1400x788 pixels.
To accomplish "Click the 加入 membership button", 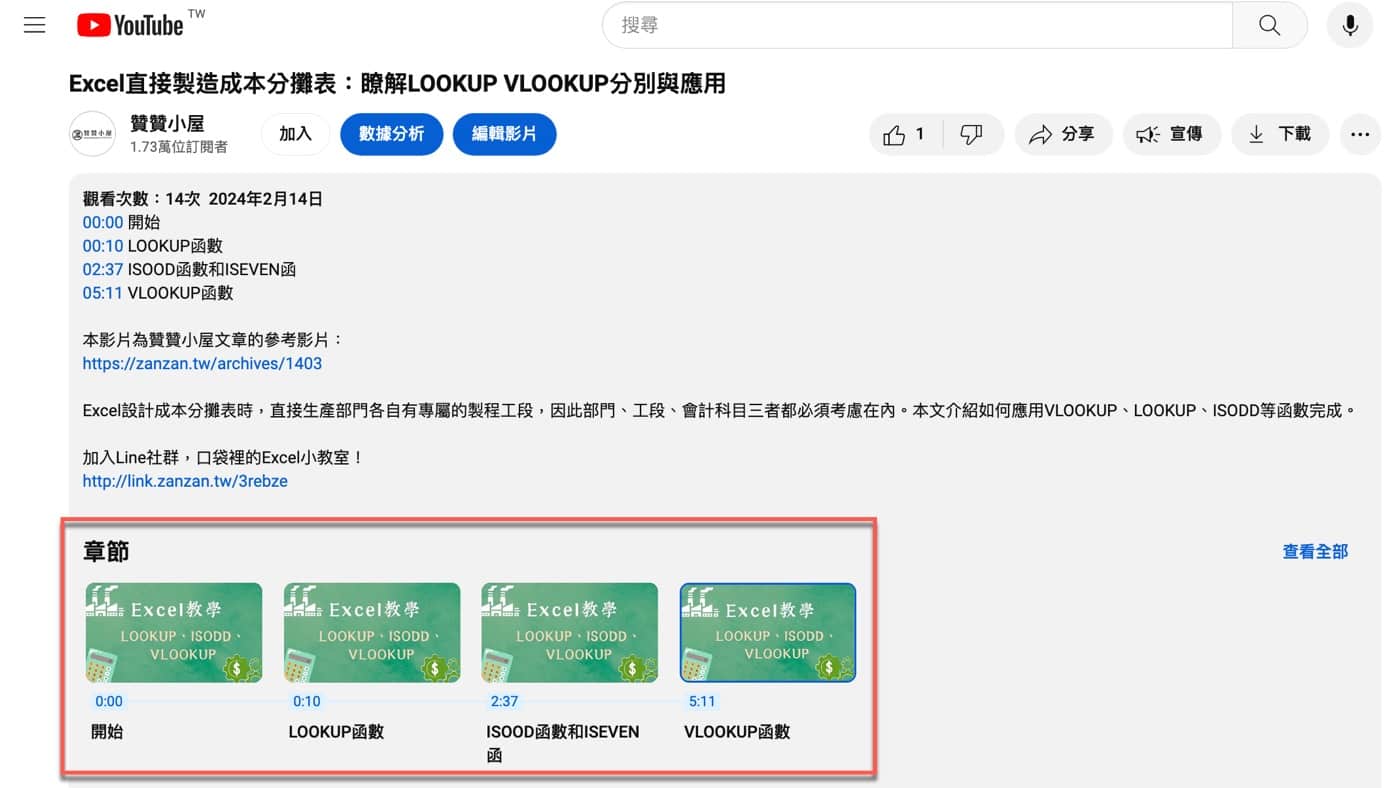I will pyautogui.click(x=295, y=134).
